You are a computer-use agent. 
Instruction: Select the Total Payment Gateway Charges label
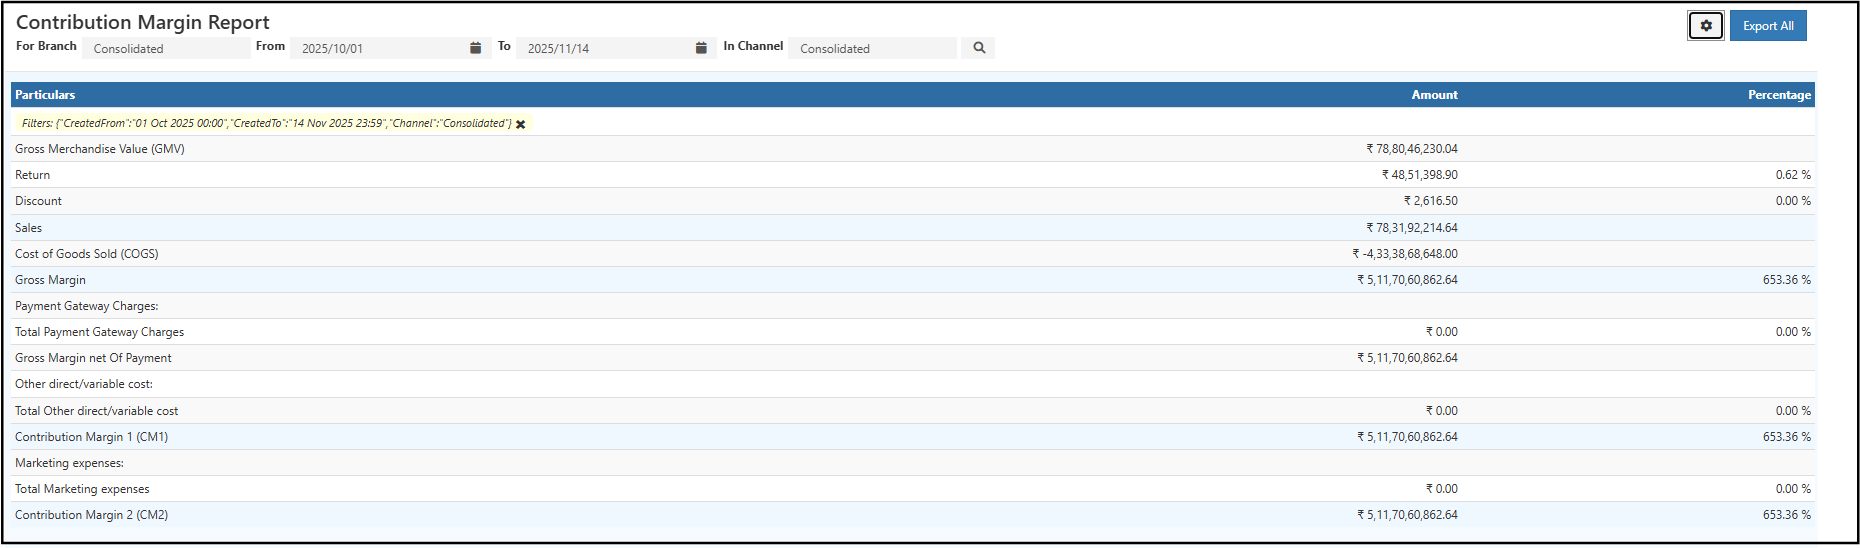click(99, 332)
